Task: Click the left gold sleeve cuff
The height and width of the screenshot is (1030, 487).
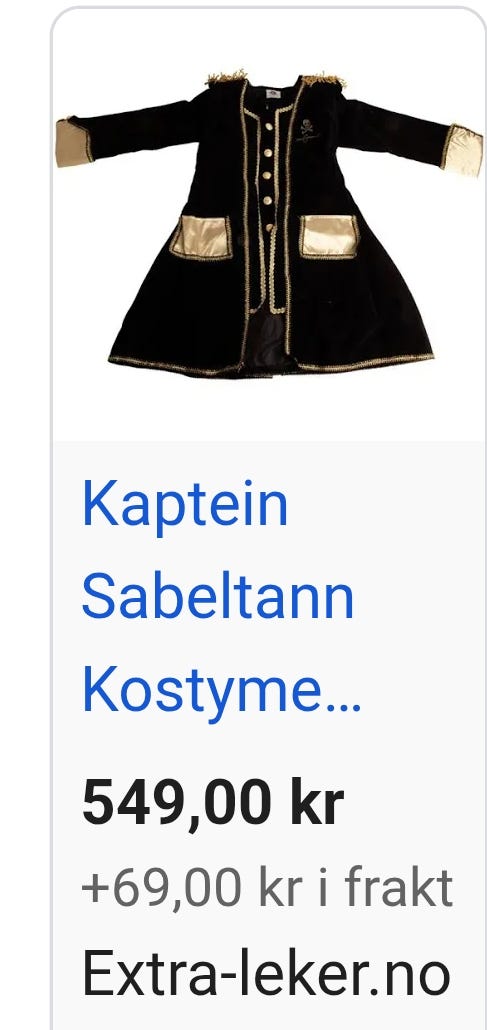Action: [74, 143]
